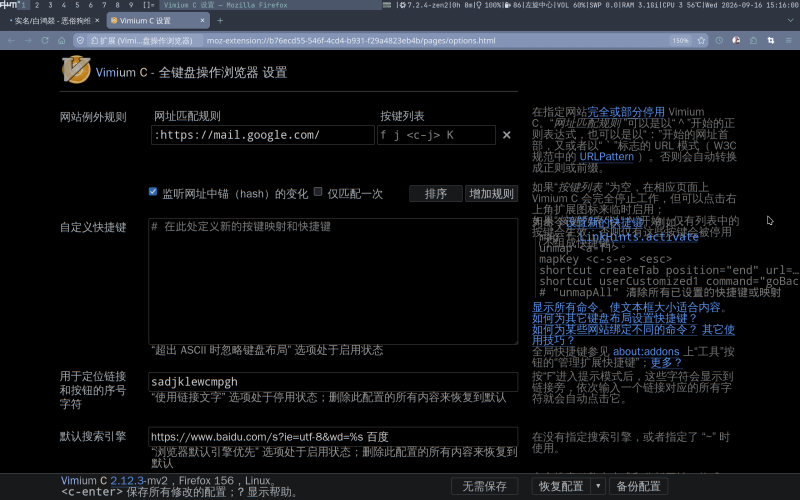This screenshot has width=800, height=500.
Task: Click inside the 自定义快捷键 text area
Action: coord(333,281)
